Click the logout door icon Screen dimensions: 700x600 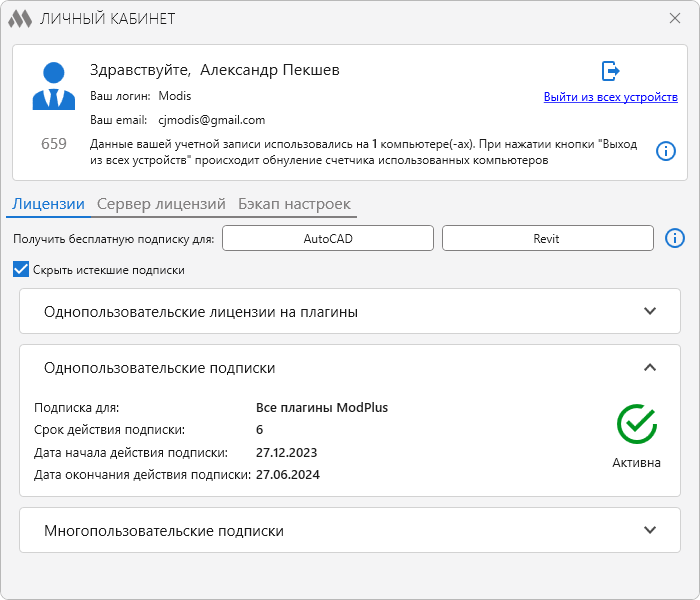(610, 71)
